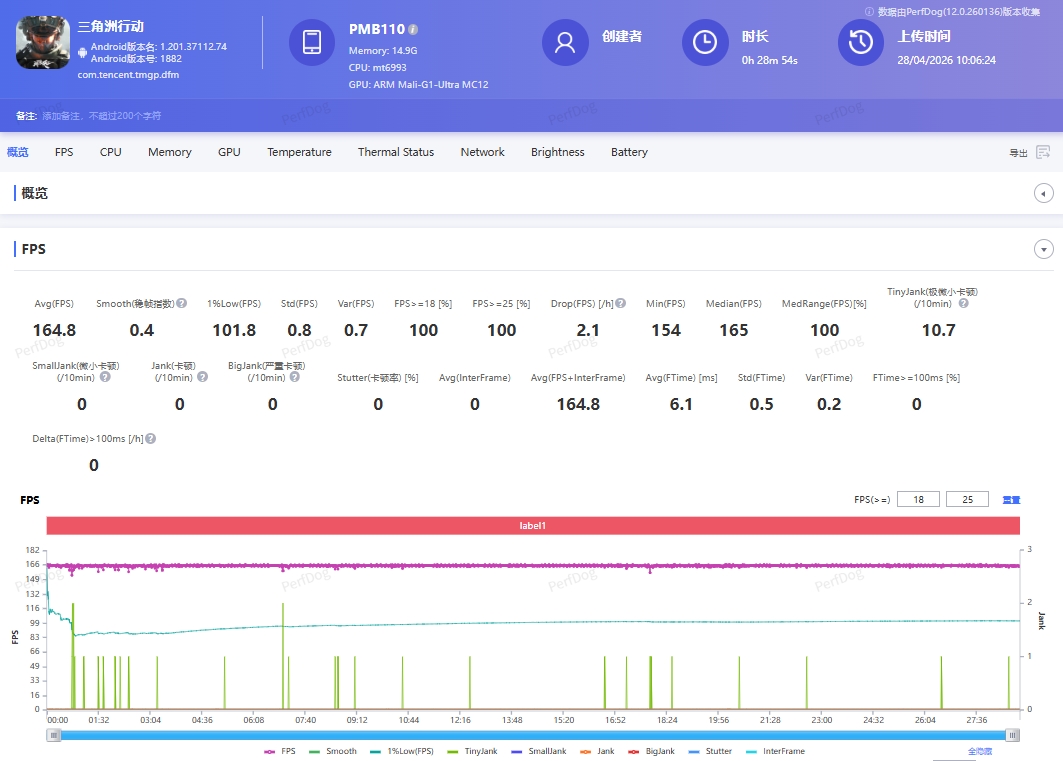Switch to the Temperature tab
This screenshot has height=761, width=1063.
(299, 152)
